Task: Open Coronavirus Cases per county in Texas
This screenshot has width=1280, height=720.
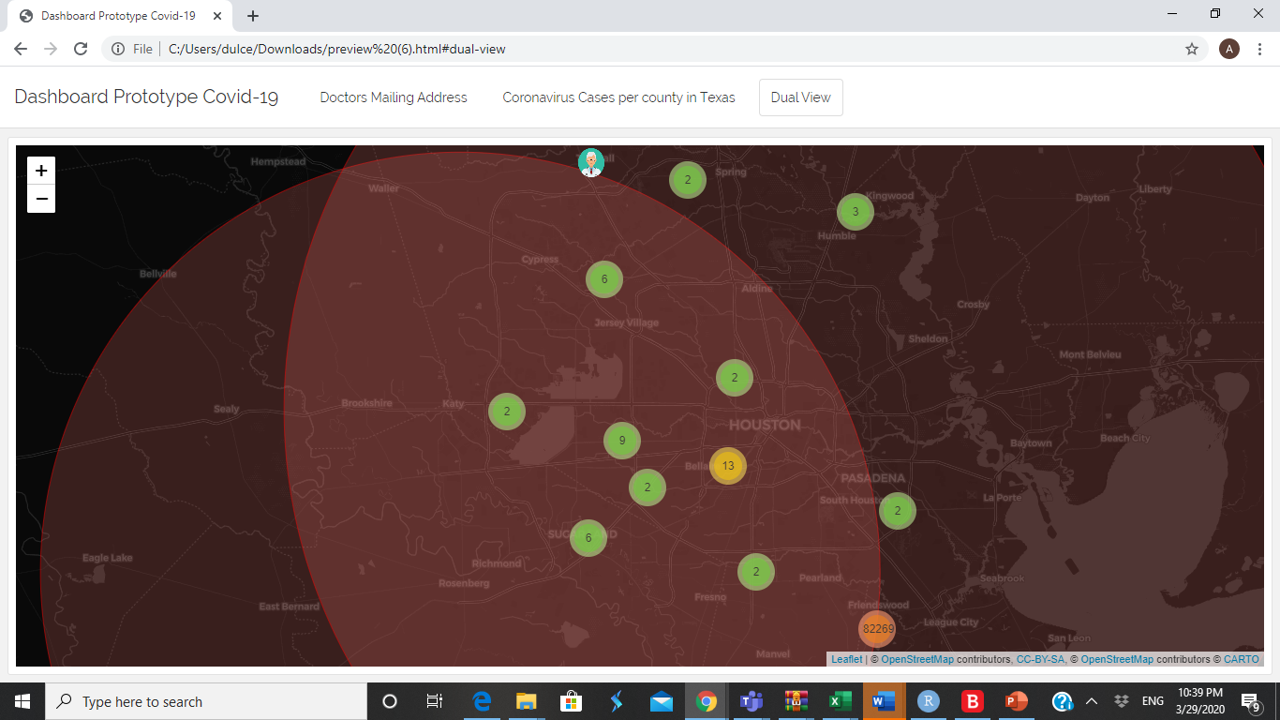Action: coord(618,97)
